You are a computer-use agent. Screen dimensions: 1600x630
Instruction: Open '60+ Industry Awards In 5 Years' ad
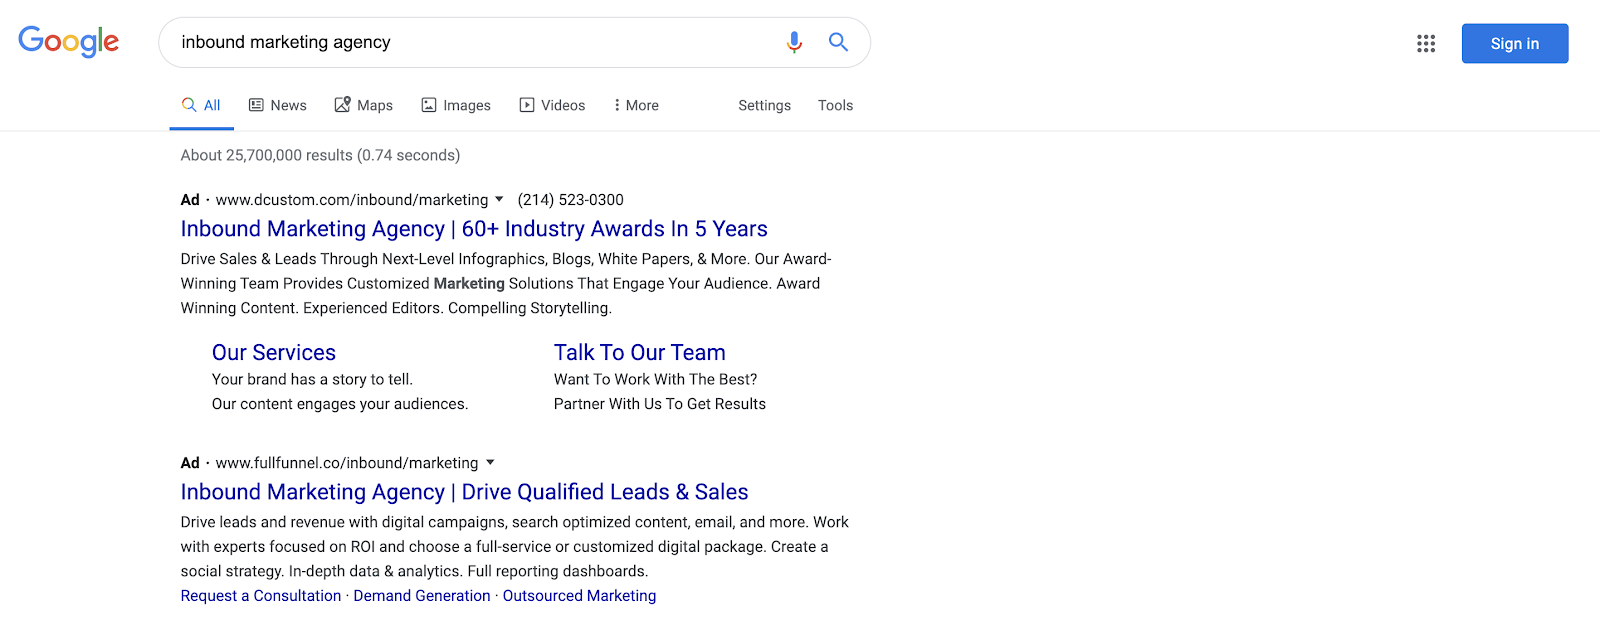(x=474, y=229)
